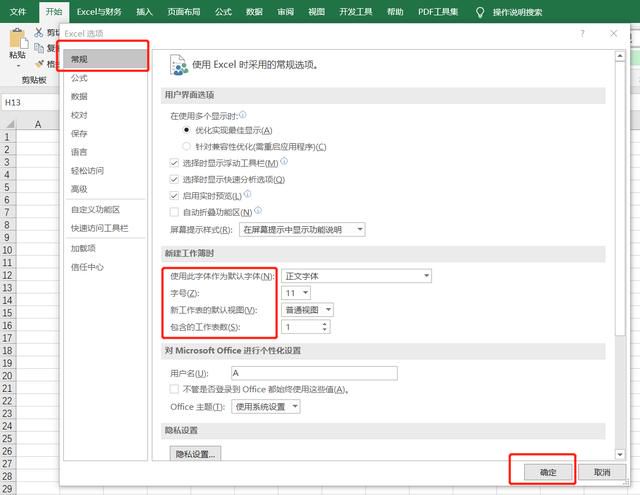
Task: Select 保存 in the options sidebar
Action: point(105,133)
